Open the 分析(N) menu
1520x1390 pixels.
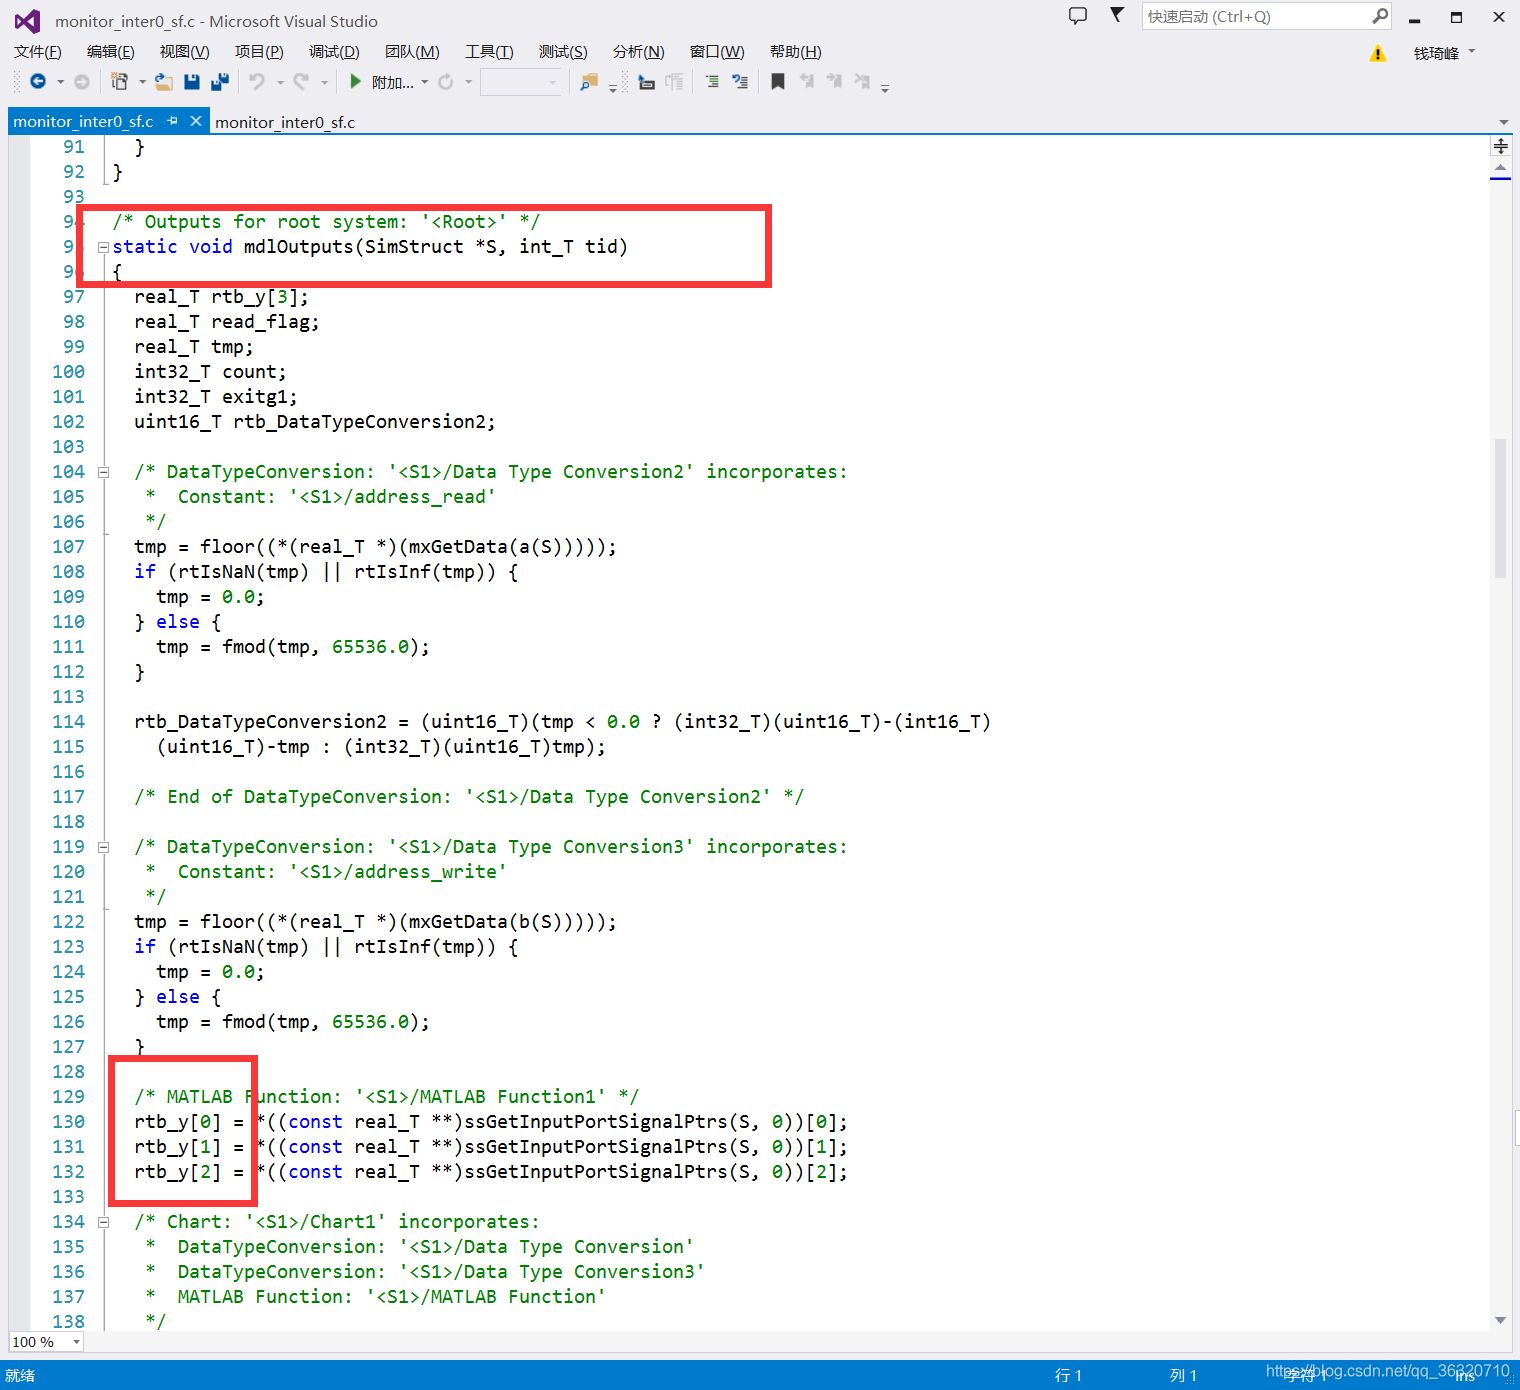pyautogui.click(x=639, y=52)
